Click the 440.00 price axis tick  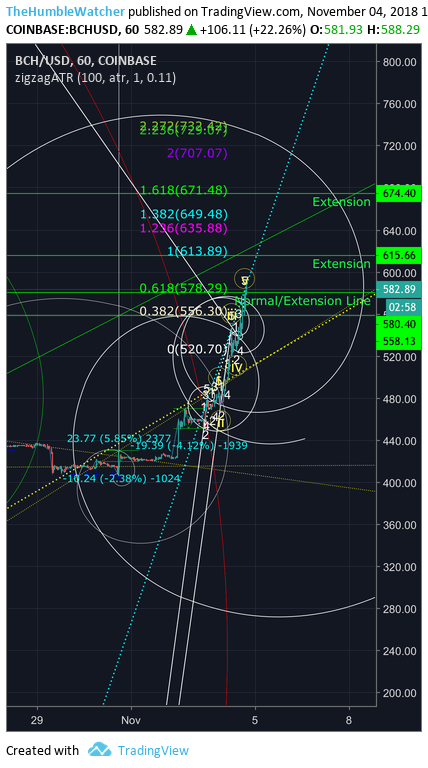401,441
